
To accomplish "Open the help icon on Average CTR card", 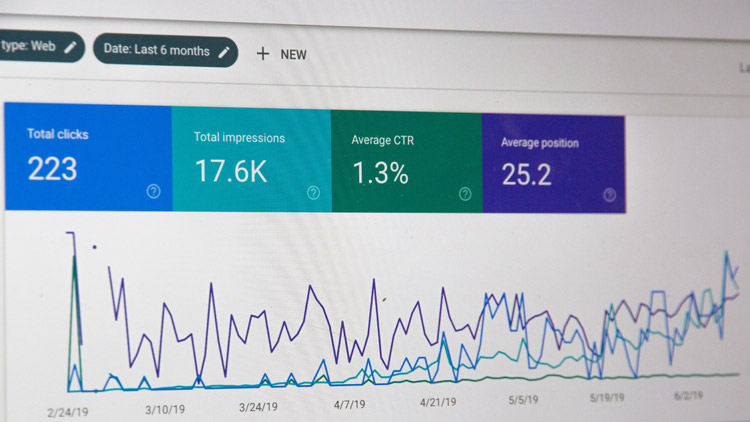I will [465, 194].
